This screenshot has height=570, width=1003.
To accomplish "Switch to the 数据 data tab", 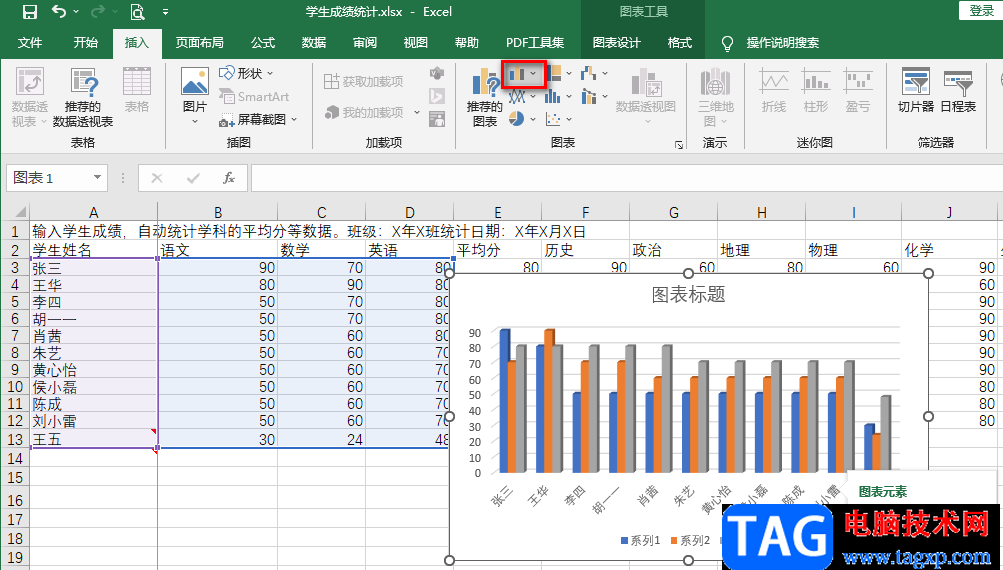I will click(x=313, y=43).
